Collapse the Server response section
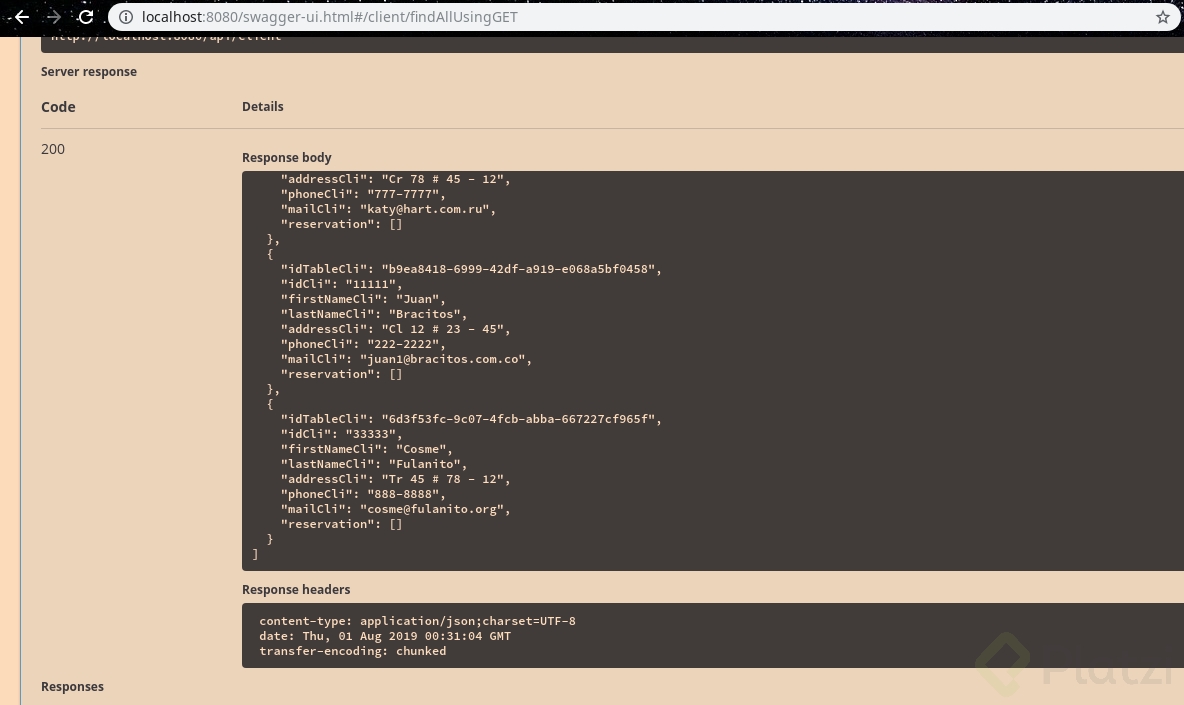 pos(89,71)
